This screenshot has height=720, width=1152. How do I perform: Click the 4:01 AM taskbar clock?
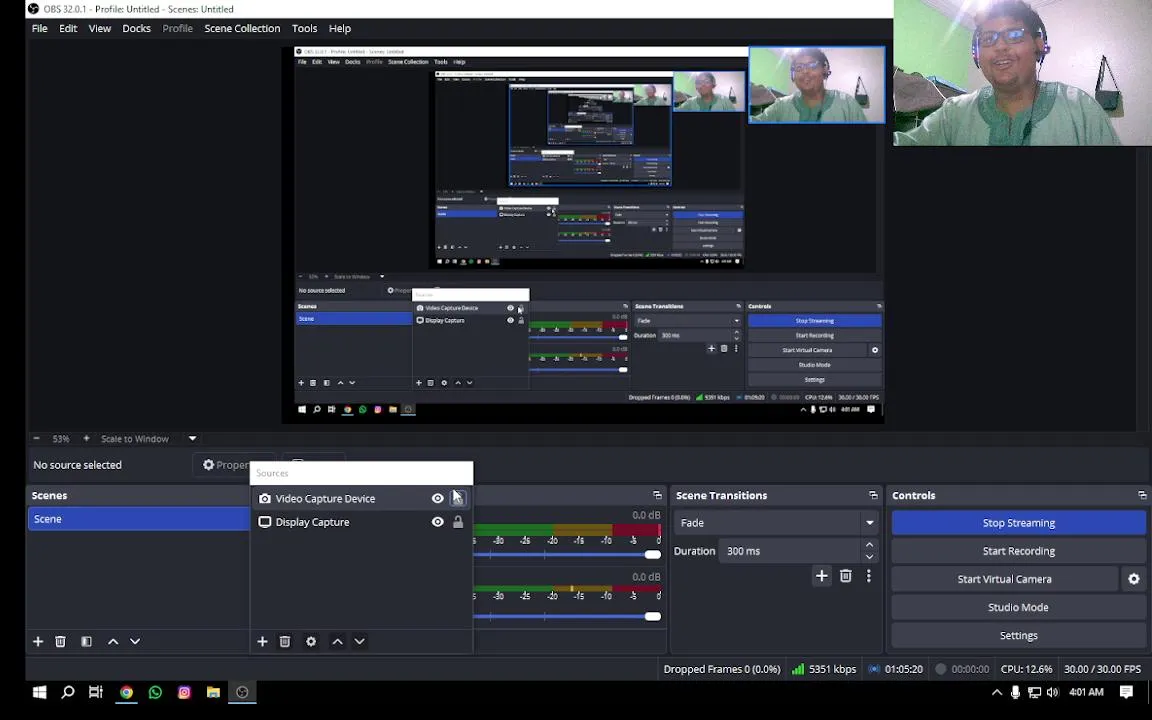point(1086,692)
